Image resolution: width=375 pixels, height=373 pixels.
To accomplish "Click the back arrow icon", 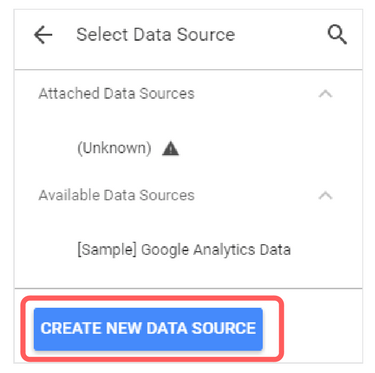I will coord(43,35).
